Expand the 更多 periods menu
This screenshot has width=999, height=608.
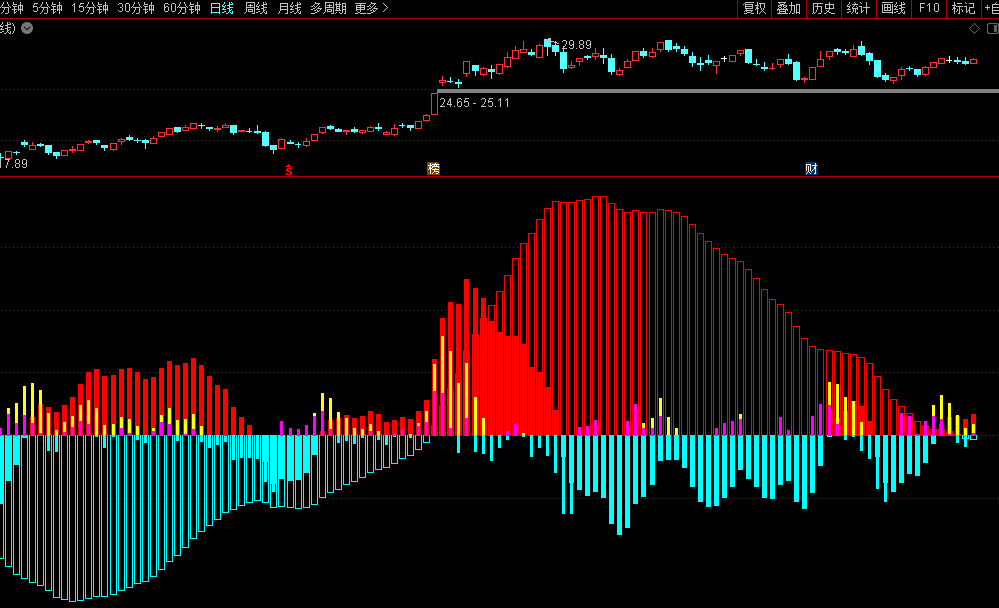pos(371,9)
